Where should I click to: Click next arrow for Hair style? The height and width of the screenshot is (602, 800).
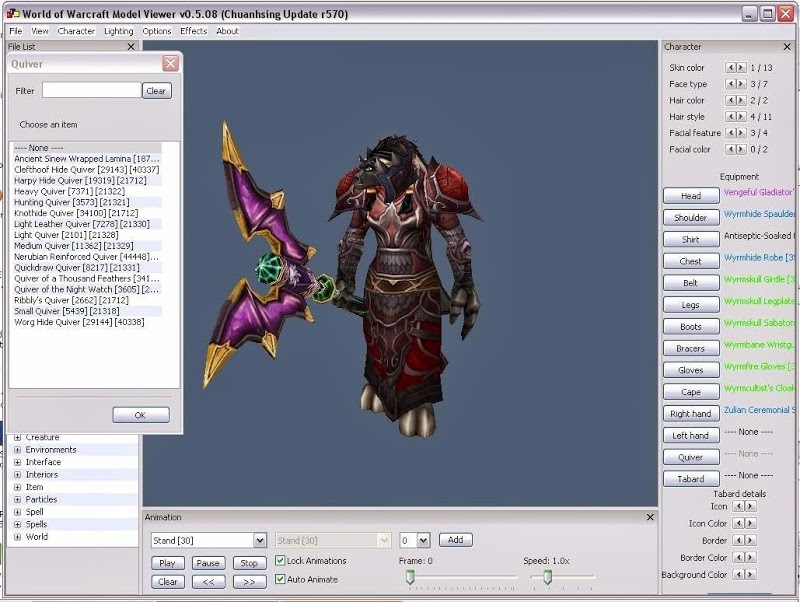[x=741, y=116]
